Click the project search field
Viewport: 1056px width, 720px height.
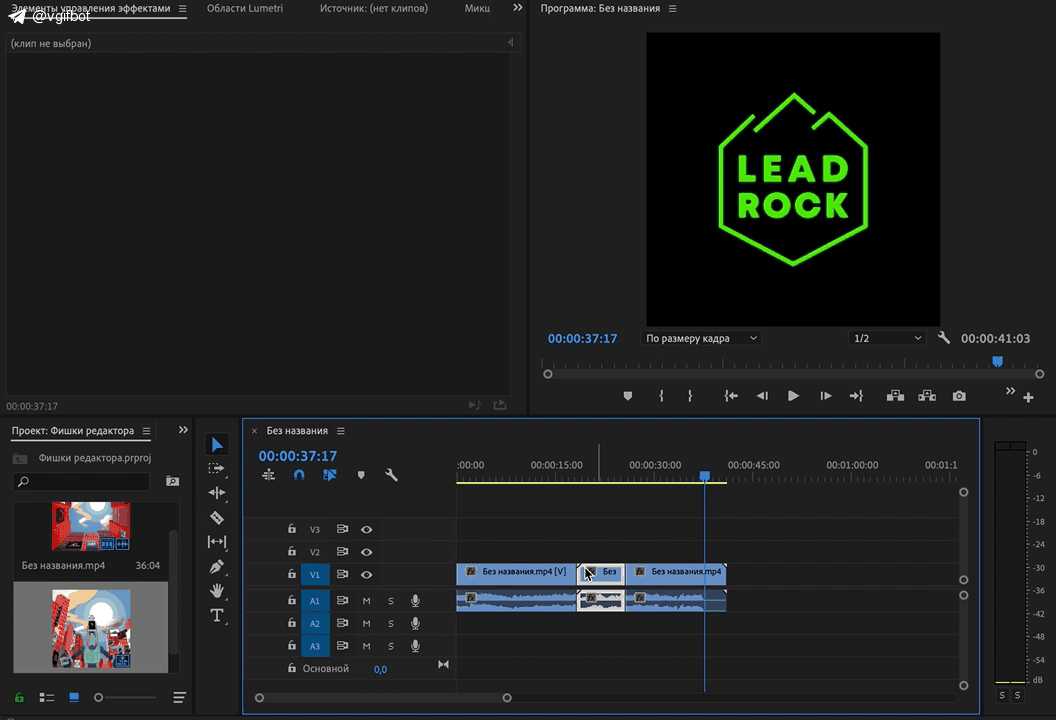coord(81,481)
